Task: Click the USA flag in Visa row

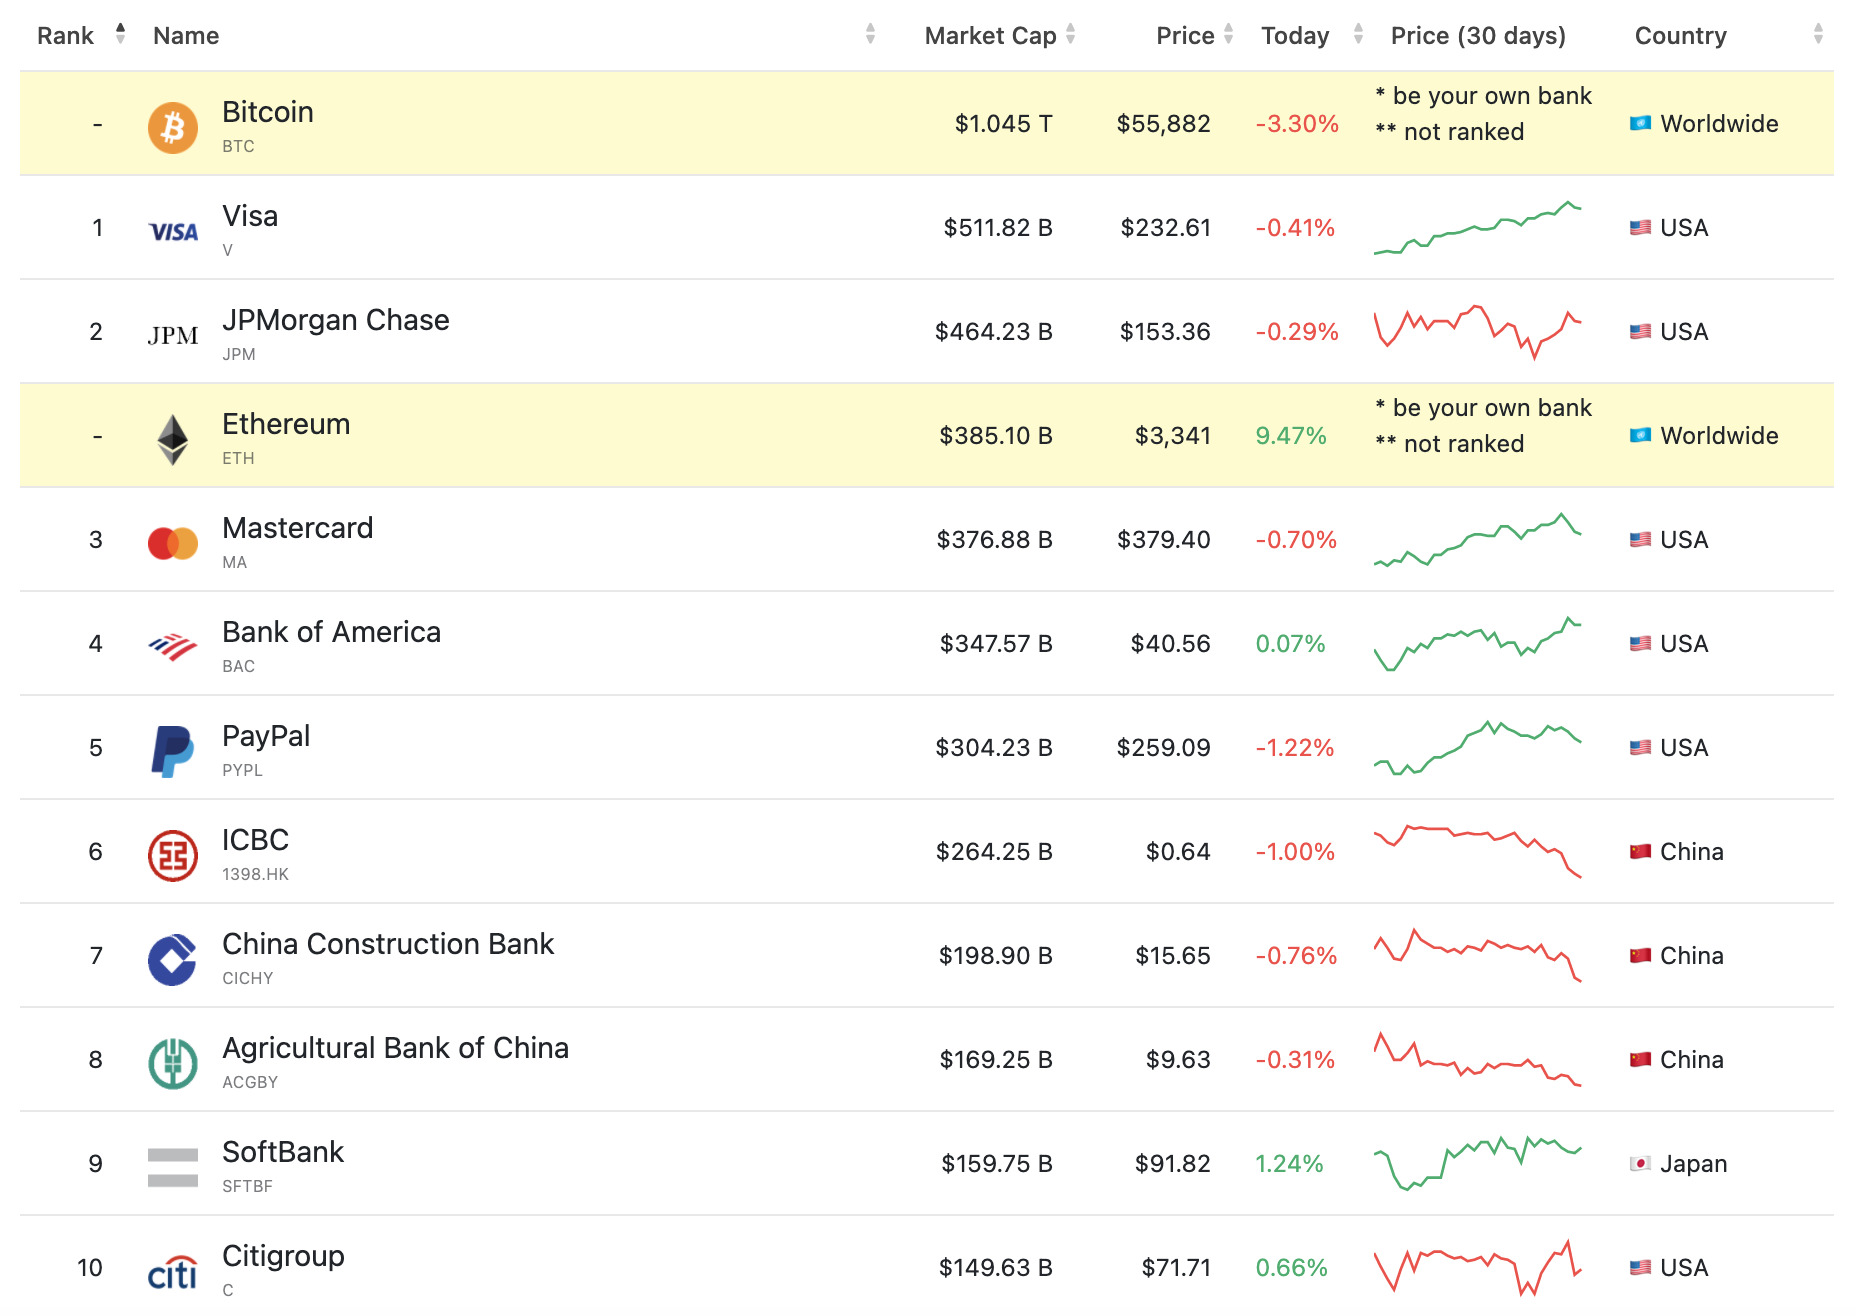Action: click(x=1640, y=228)
